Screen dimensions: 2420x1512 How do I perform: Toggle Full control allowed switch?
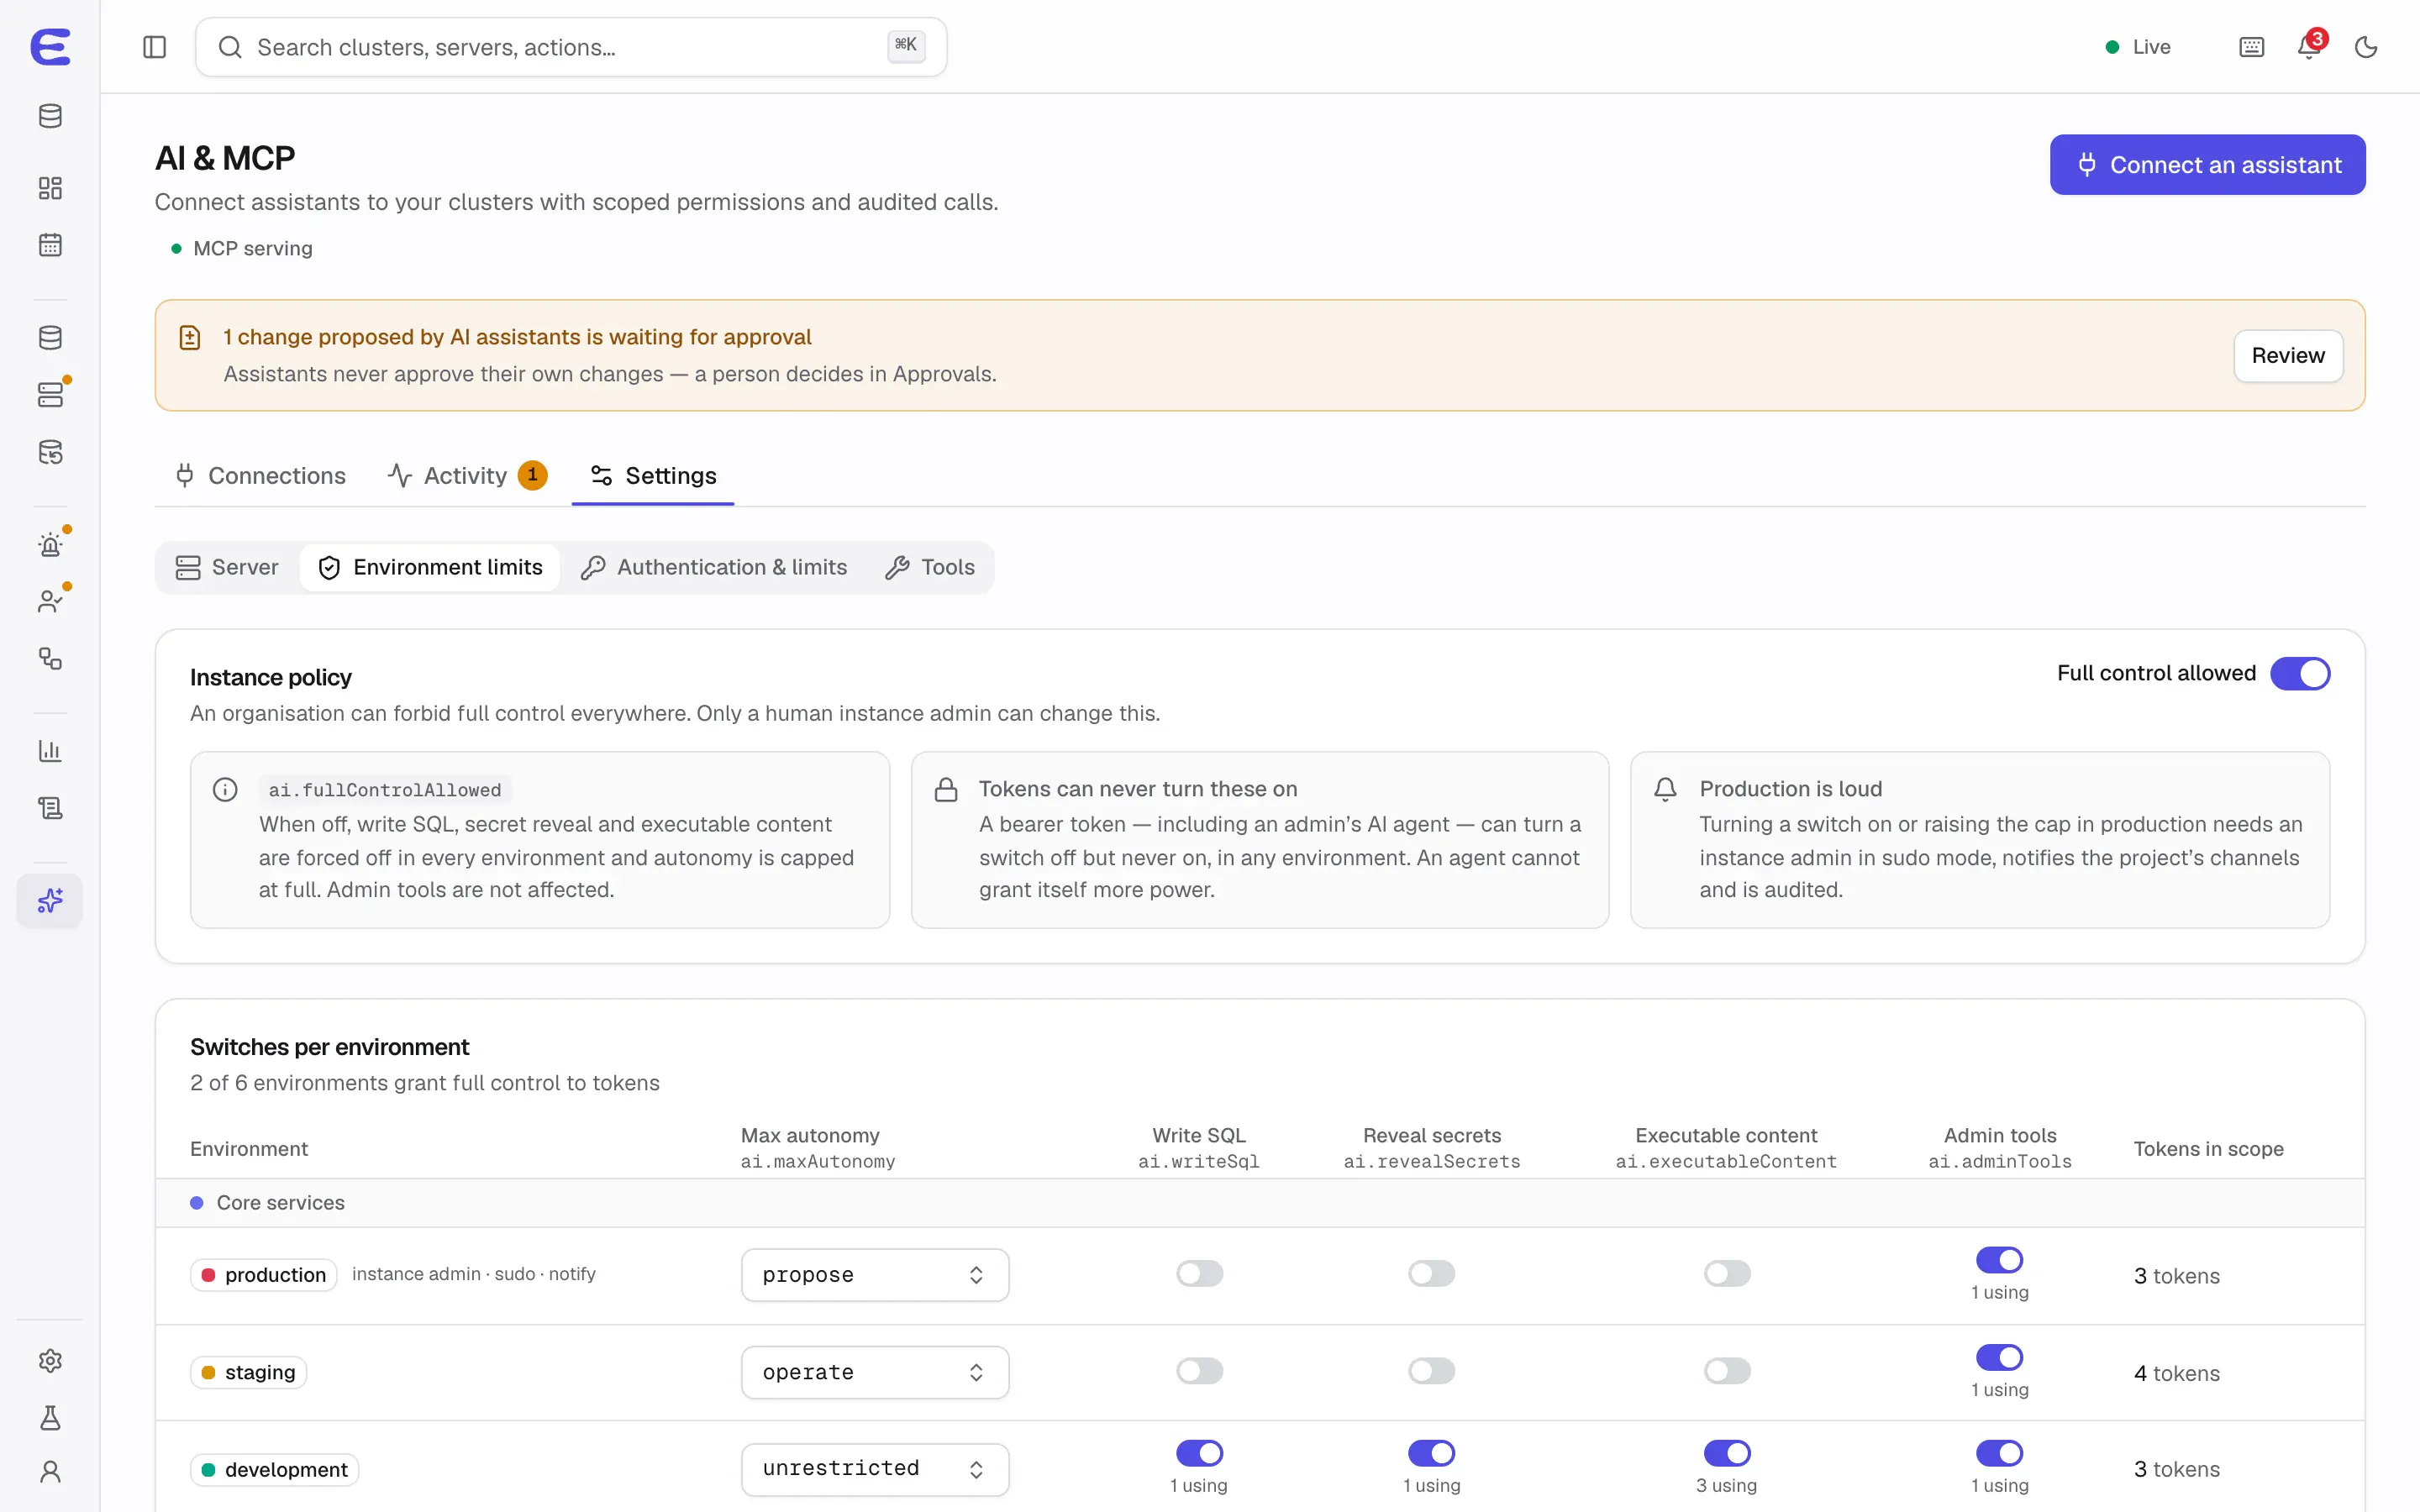click(x=2299, y=674)
